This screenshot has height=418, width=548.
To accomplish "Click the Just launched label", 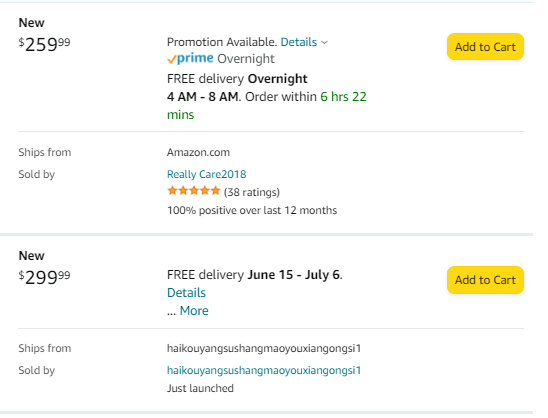I will tap(200, 388).
